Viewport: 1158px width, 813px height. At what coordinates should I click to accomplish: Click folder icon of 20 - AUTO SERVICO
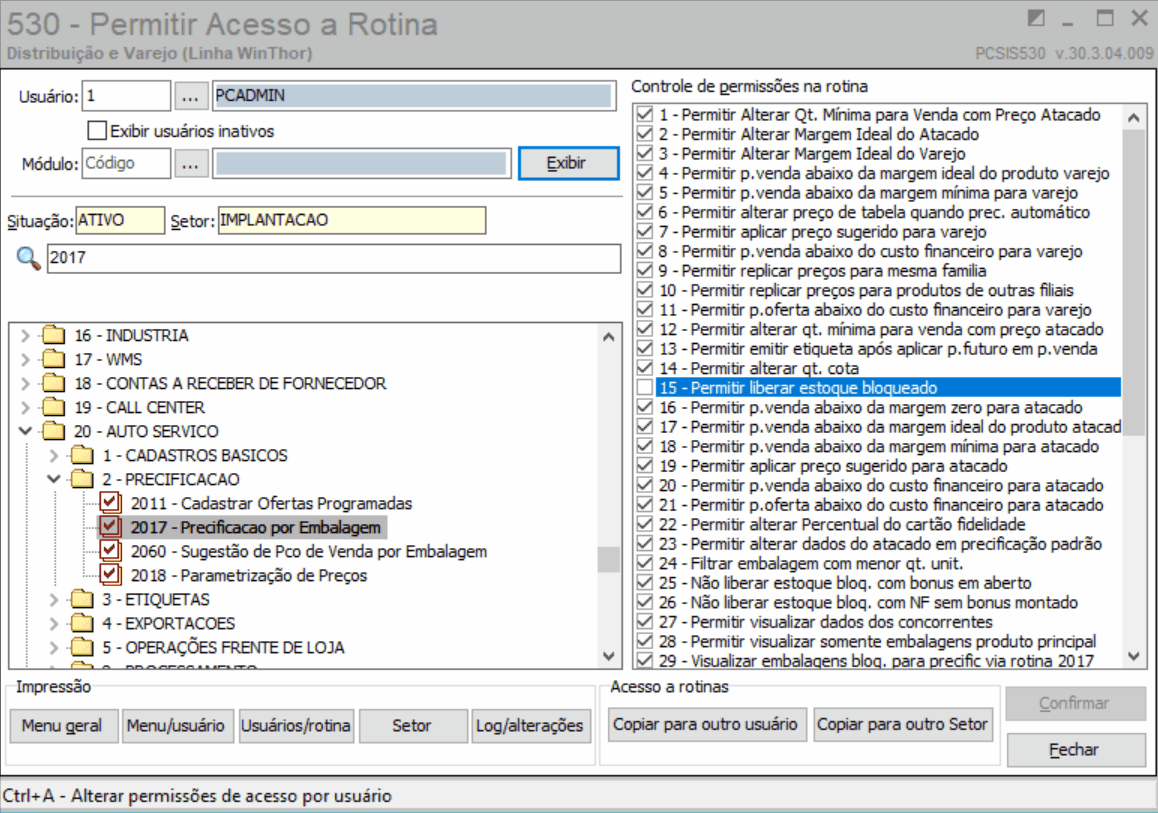(x=53, y=430)
